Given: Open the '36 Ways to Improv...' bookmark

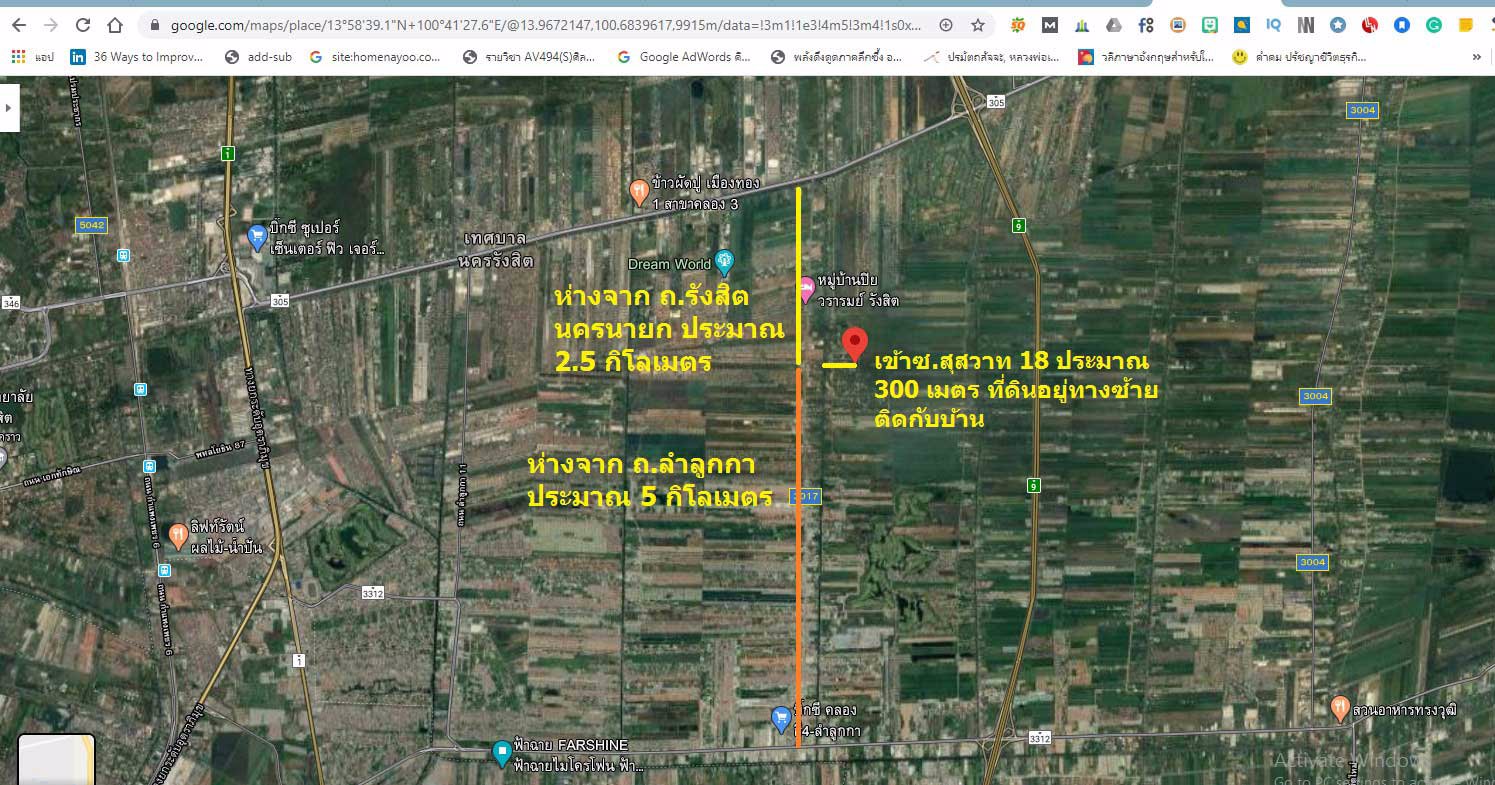Looking at the screenshot, I should click(136, 57).
